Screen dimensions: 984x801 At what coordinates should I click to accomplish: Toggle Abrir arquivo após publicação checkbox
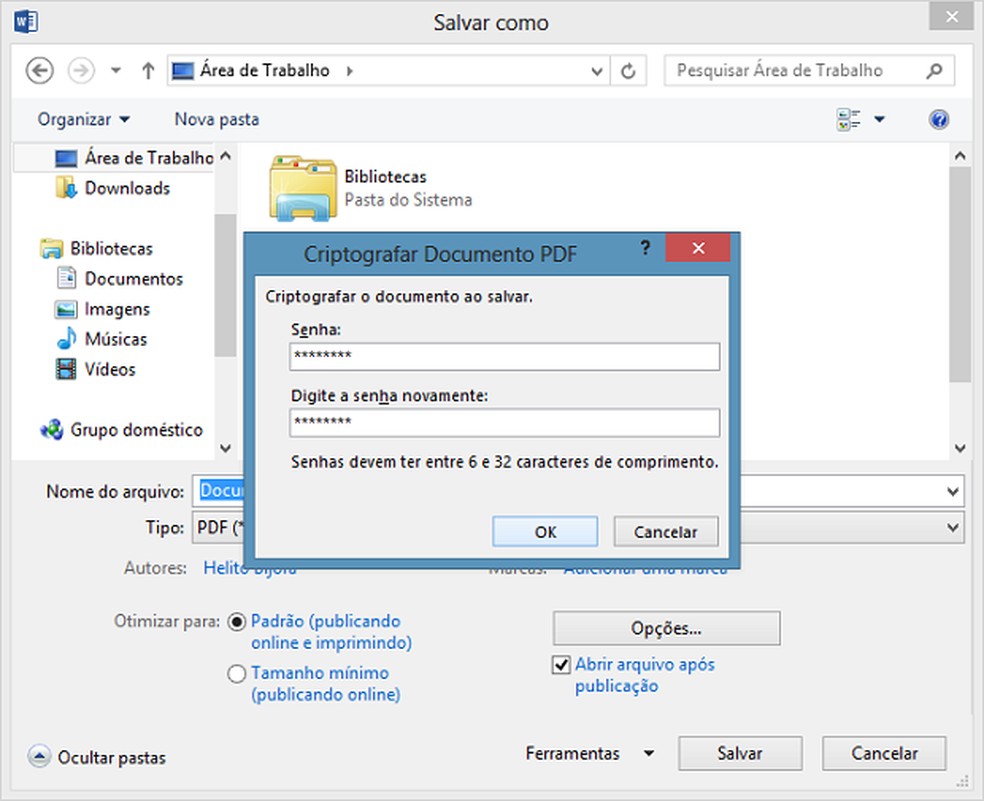point(560,665)
